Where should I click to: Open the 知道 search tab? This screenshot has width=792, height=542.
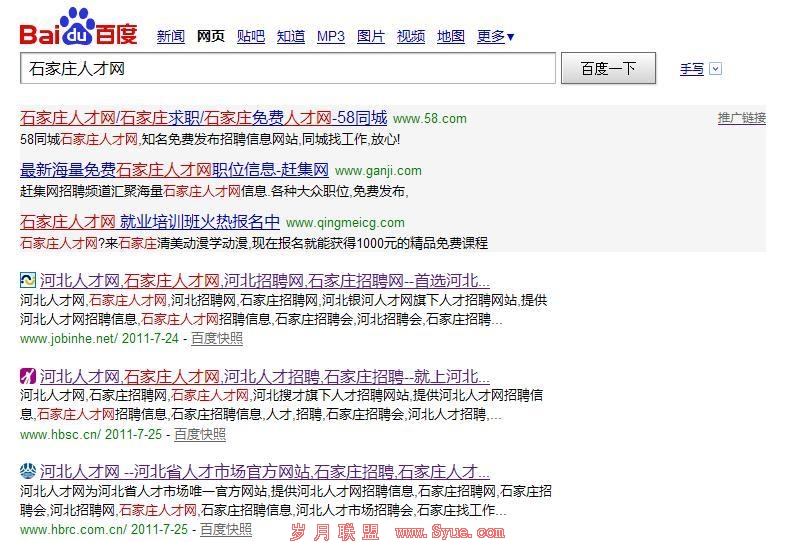291,37
